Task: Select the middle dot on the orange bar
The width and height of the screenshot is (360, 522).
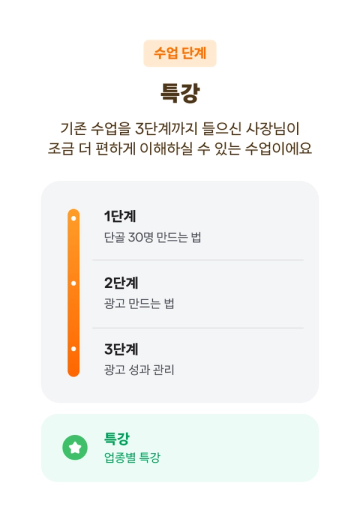Action: [x=74, y=284]
